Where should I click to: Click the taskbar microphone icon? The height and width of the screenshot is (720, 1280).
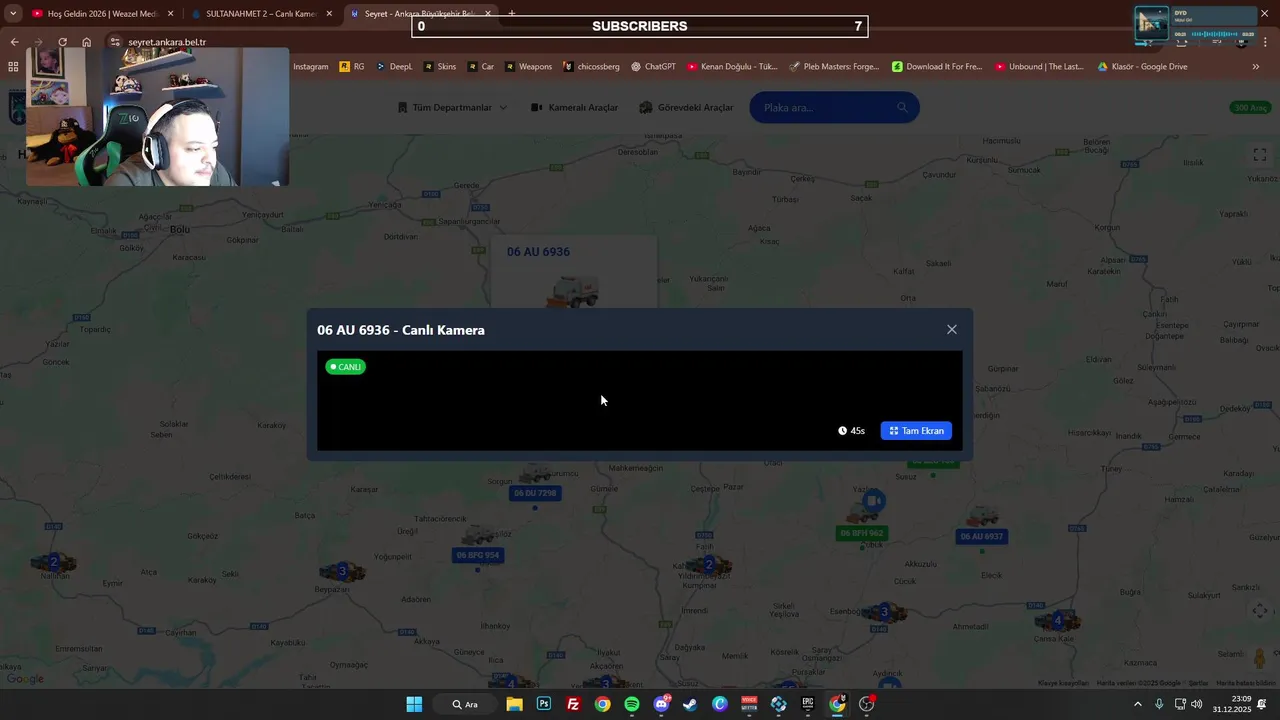click(x=1159, y=704)
